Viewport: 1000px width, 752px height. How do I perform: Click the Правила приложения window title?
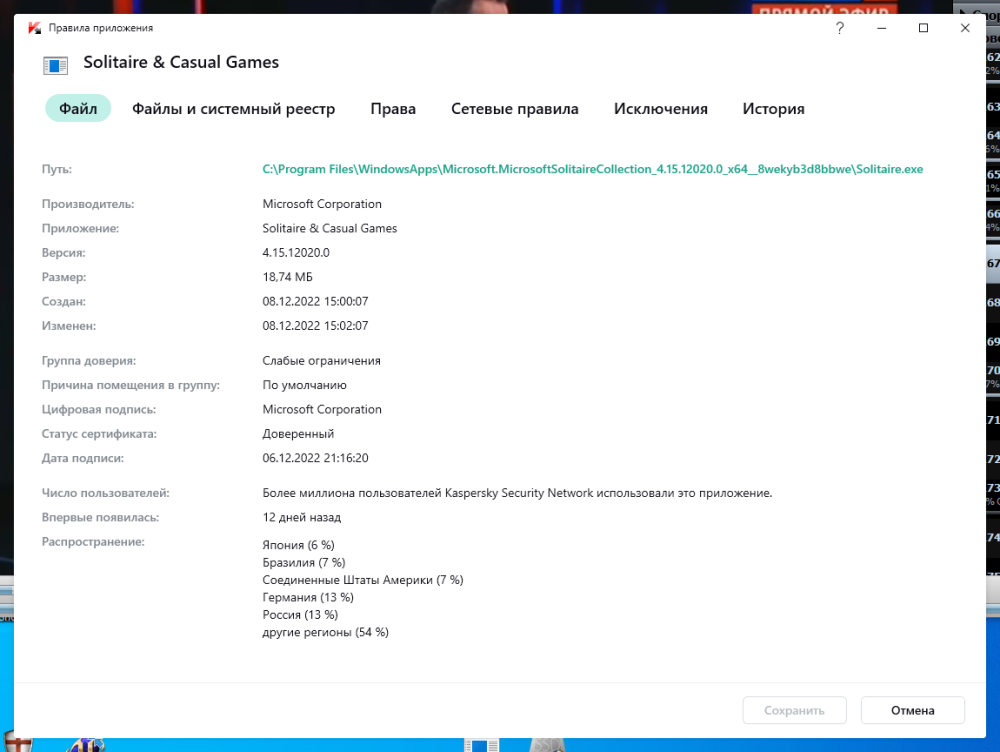(101, 28)
